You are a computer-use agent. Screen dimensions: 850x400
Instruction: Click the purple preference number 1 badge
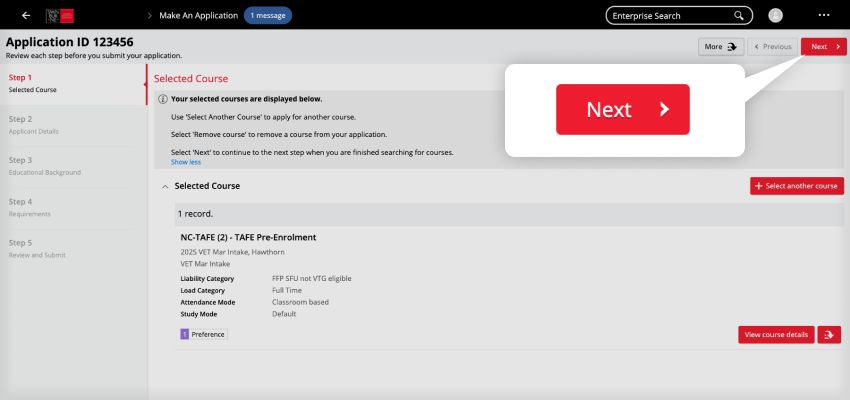click(x=184, y=334)
